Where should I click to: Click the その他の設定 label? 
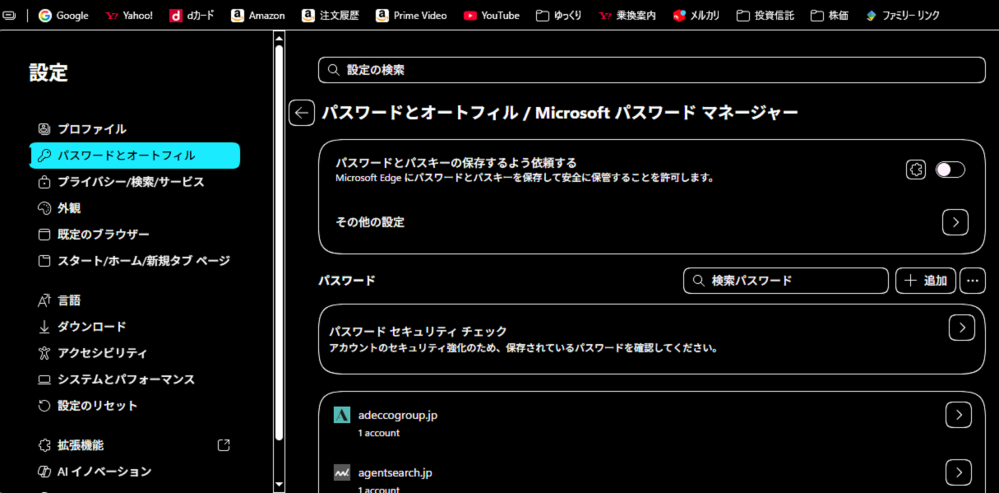click(370, 222)
